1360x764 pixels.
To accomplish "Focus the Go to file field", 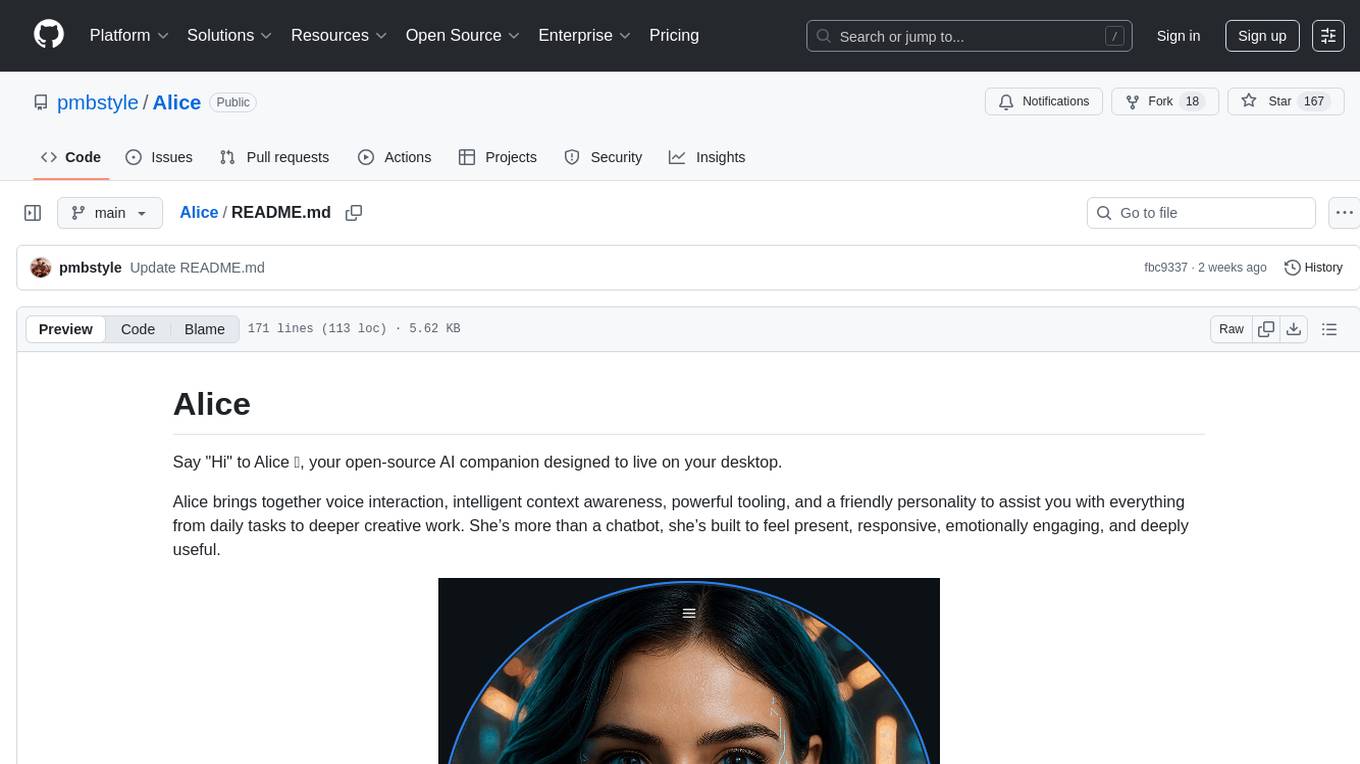I will 1201,213.
